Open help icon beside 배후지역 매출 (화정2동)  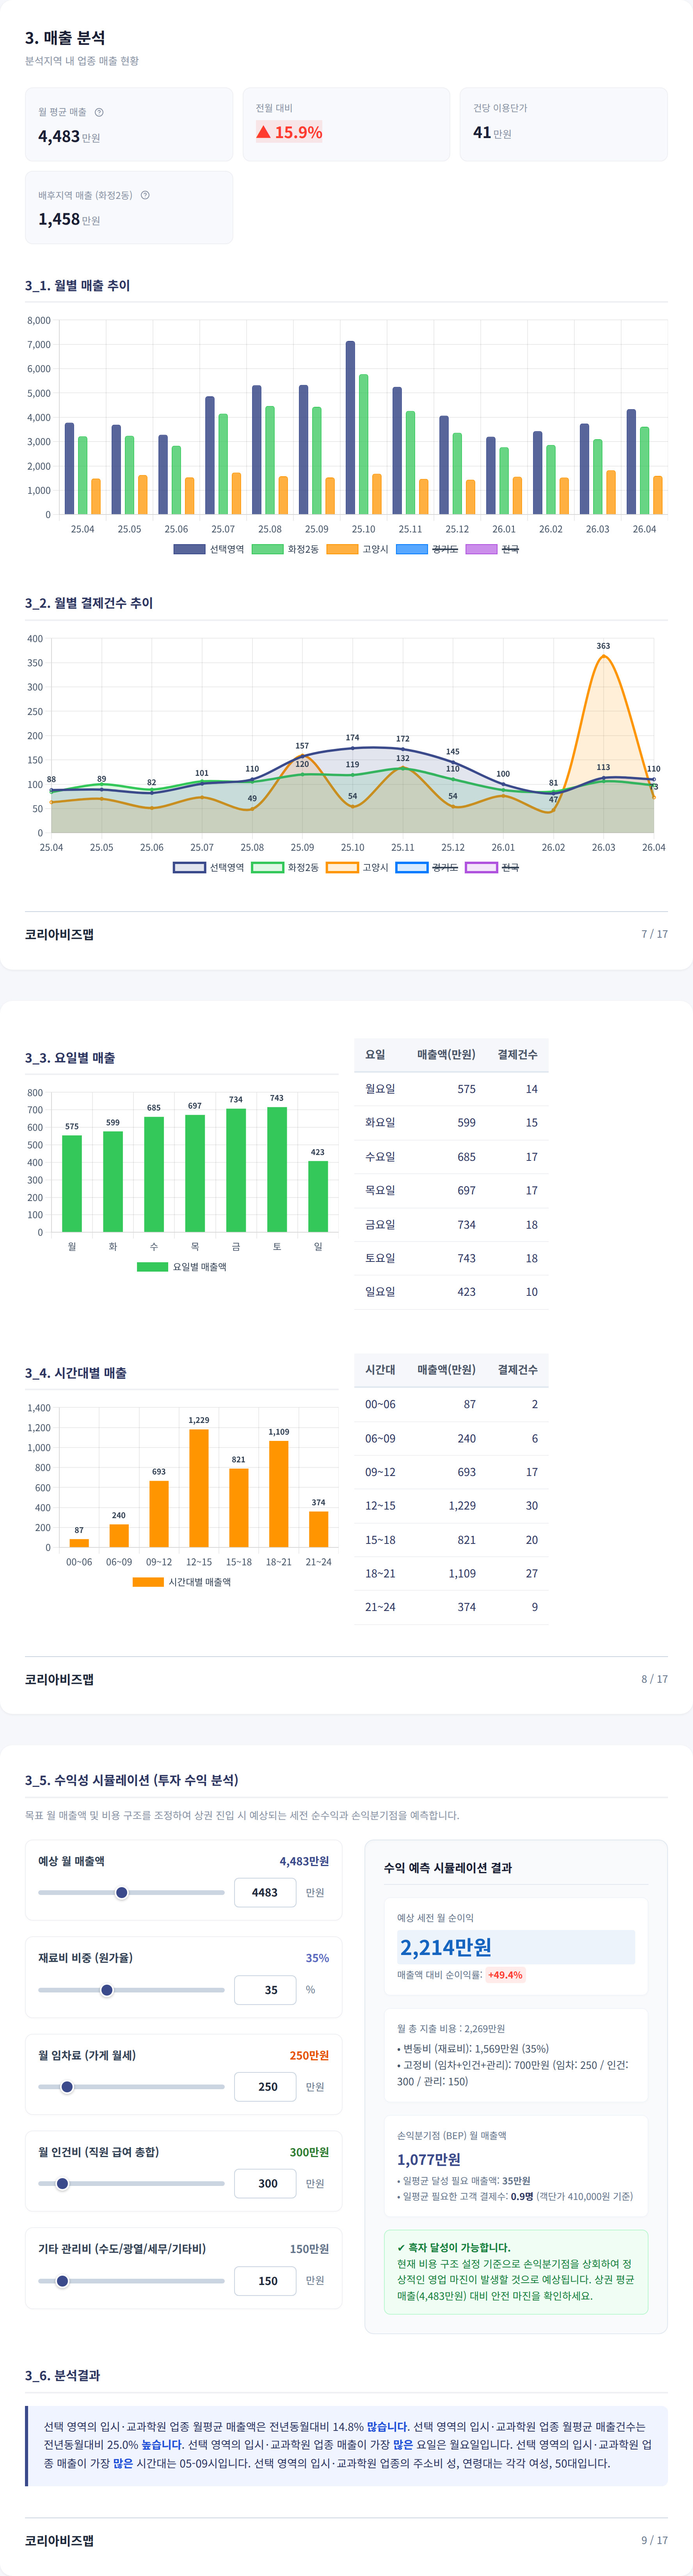[145, 195]
